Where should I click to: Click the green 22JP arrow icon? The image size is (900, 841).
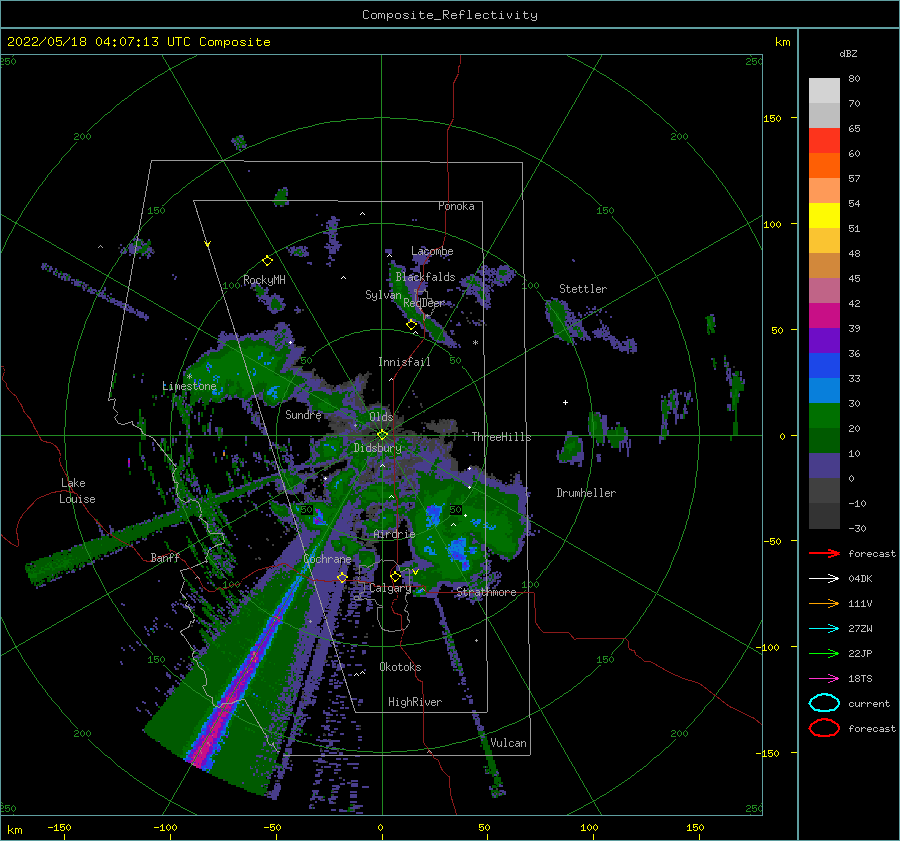click(x=824, y=653)
